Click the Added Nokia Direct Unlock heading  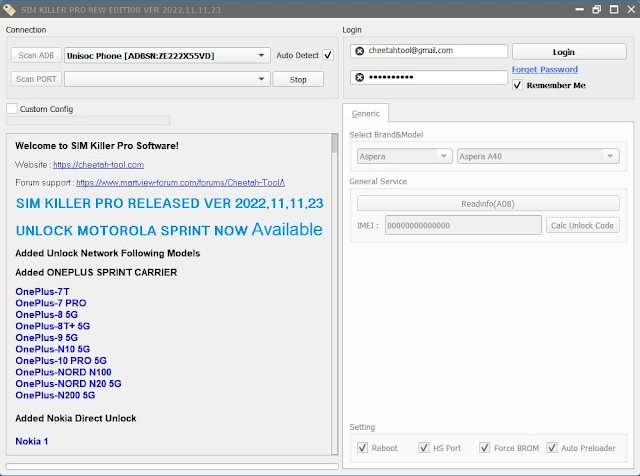(x=76, y=418)
